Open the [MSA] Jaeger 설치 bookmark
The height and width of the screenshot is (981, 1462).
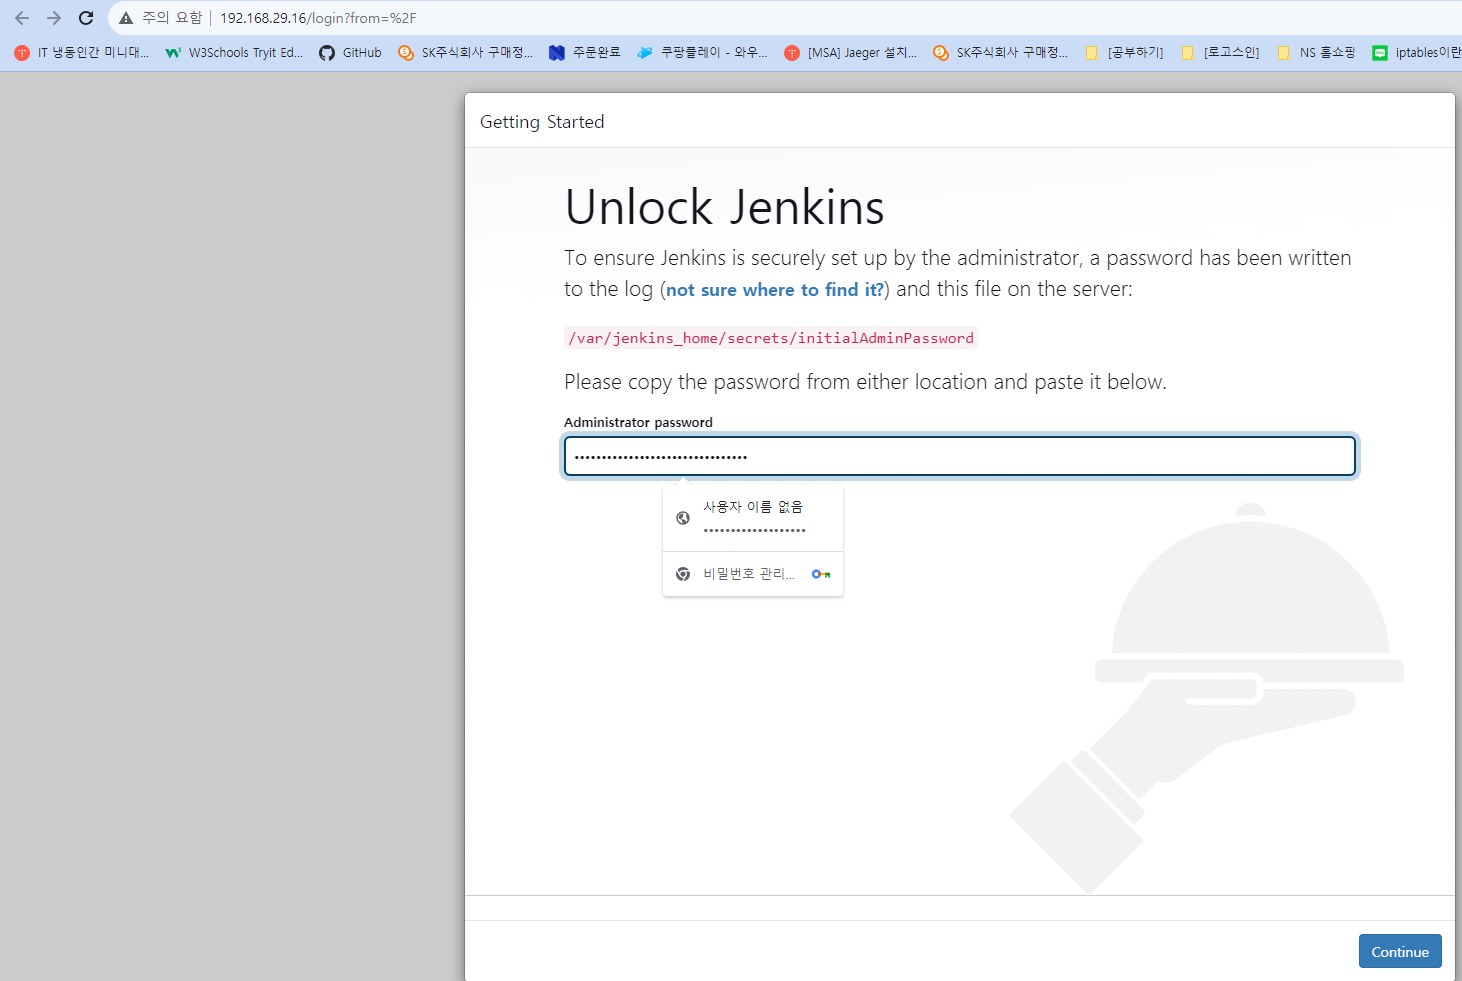point(850,53)
